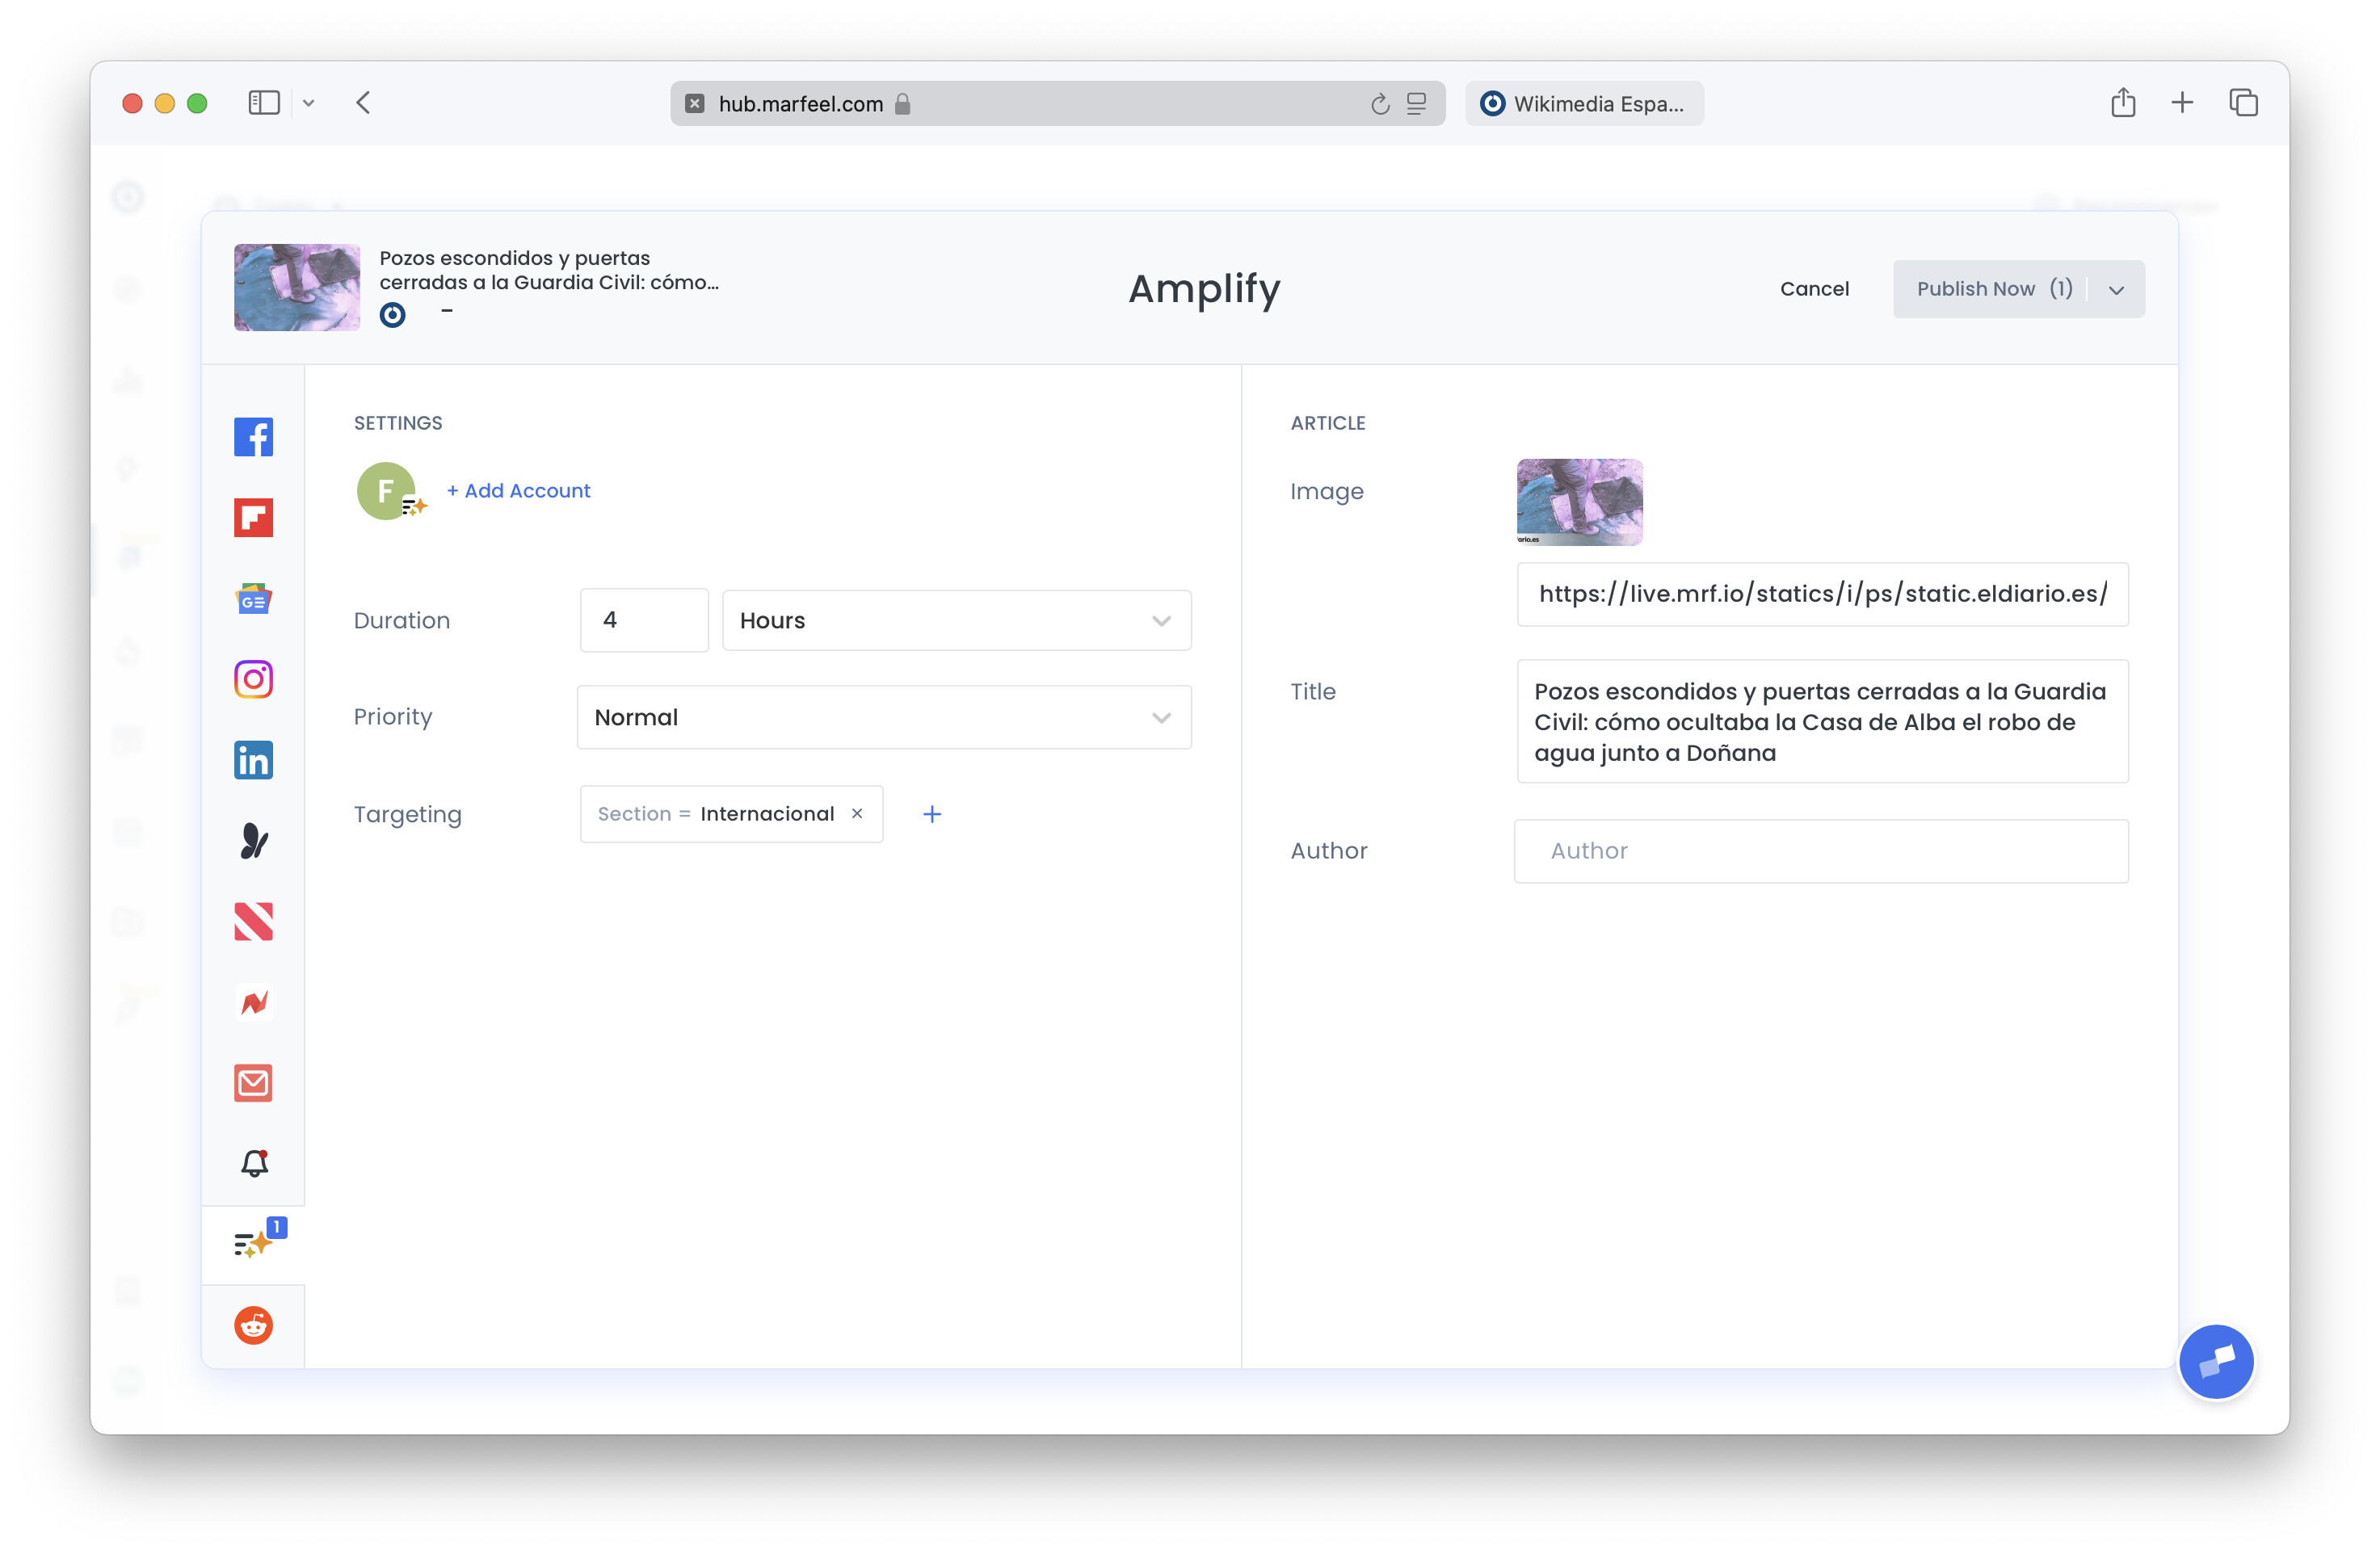Select the Instagram channel icon
This screenshot has height=1554, width=2380.
point(253,679)
